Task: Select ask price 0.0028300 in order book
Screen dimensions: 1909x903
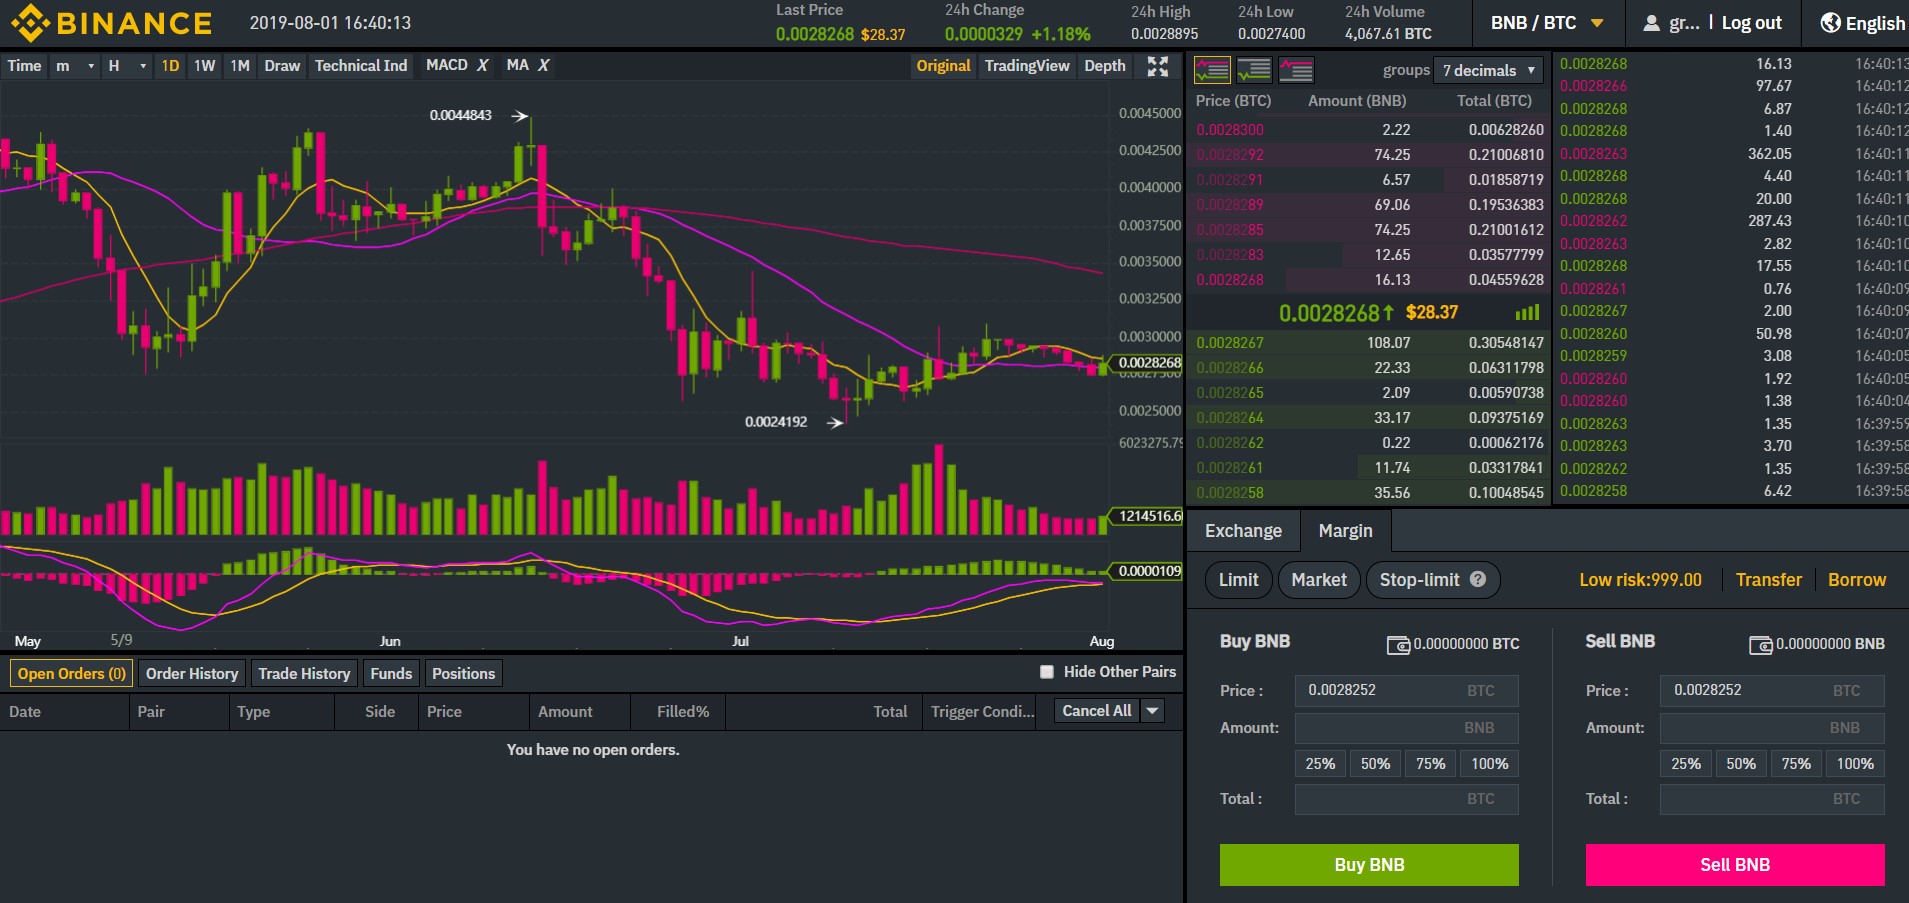Action: pyautogui.click(x=1229, y=130)
